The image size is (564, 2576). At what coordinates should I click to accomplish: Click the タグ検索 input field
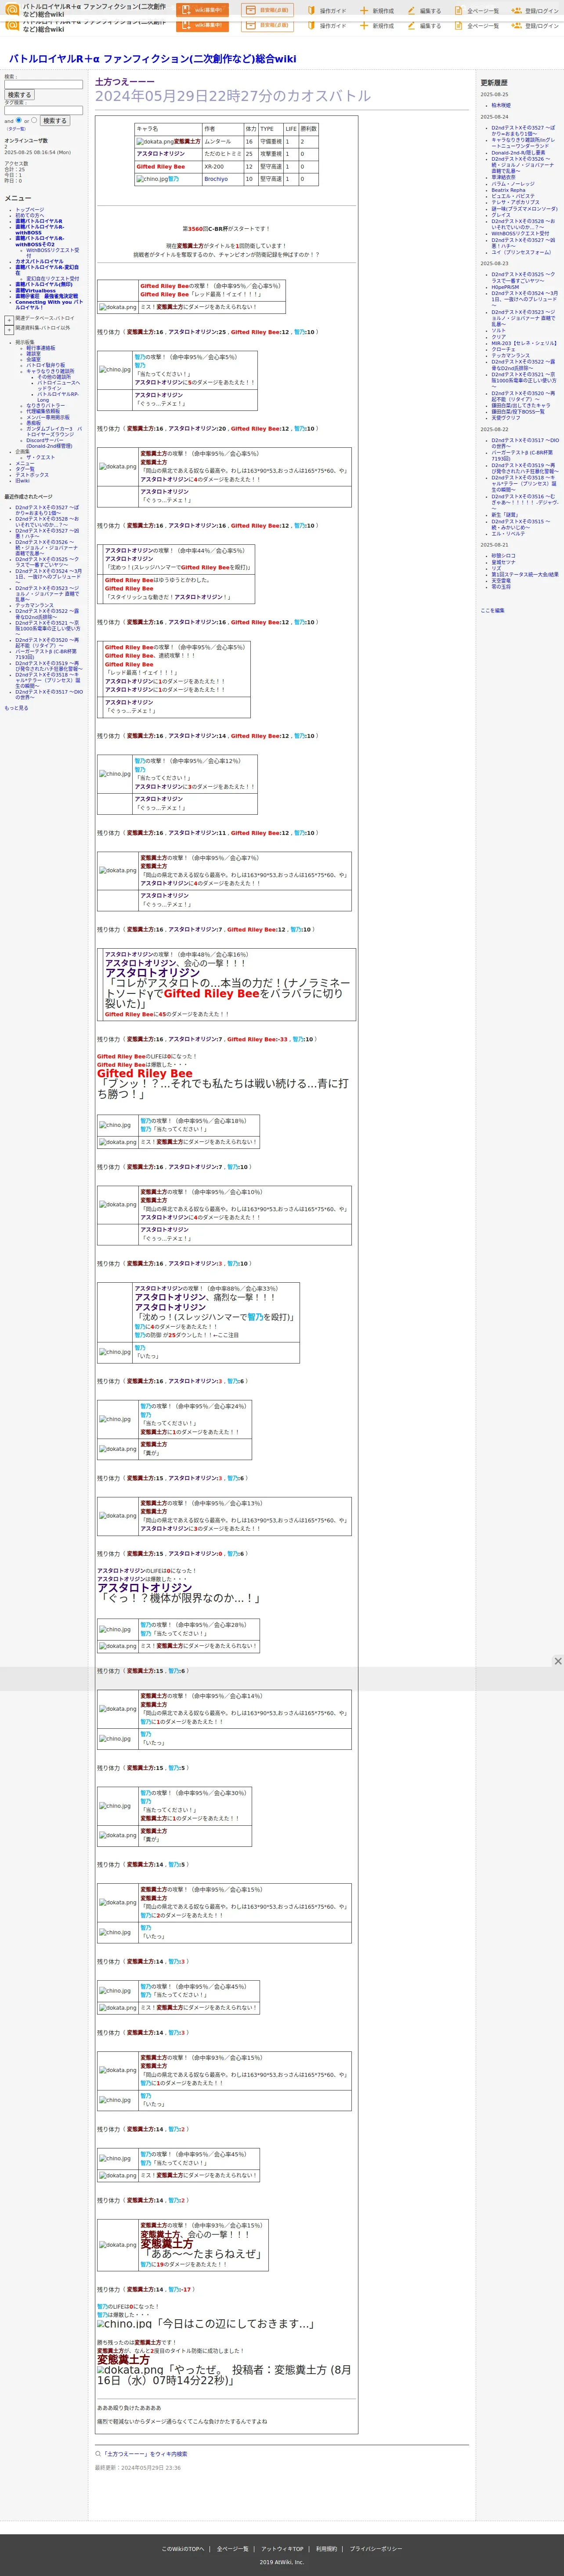[x=43, y=110]
